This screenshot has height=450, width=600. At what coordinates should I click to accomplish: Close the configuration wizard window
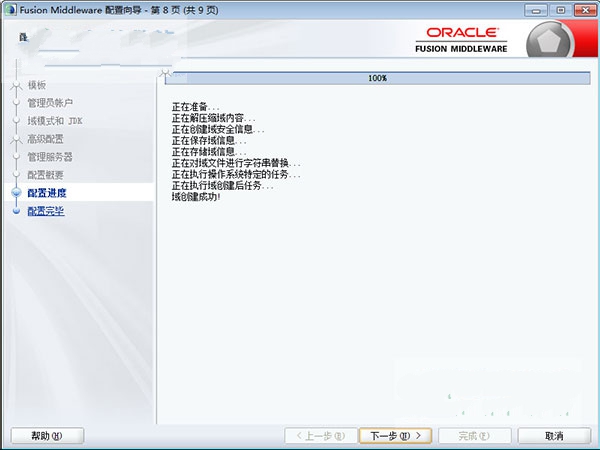coord(585,10)
